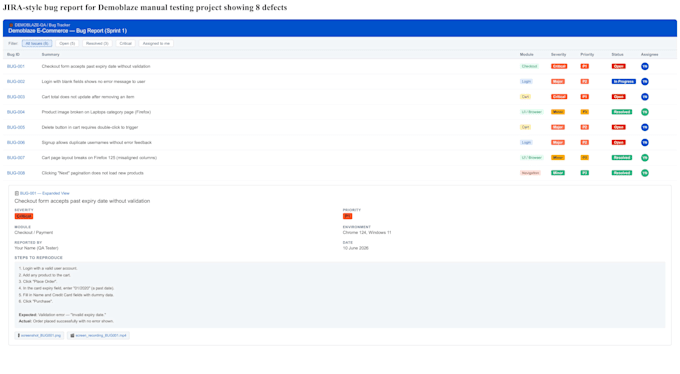Click the Login module tag in BUG-002 row
This screenshot has width=680, height=374.
tap(526, 82)
